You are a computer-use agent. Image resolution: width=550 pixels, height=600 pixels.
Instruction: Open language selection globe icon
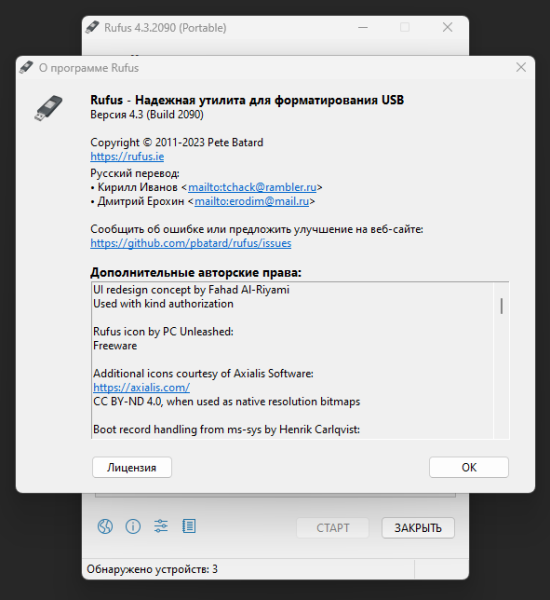pos(105,527)
